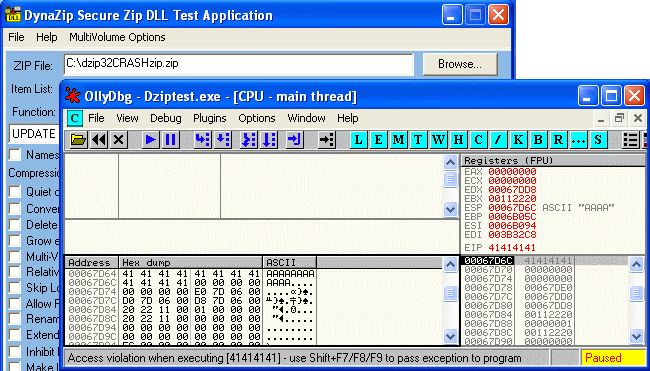Click disassembly pane's scroll down arrow
This screenshot has height=371, width=650.
(450, 209)
